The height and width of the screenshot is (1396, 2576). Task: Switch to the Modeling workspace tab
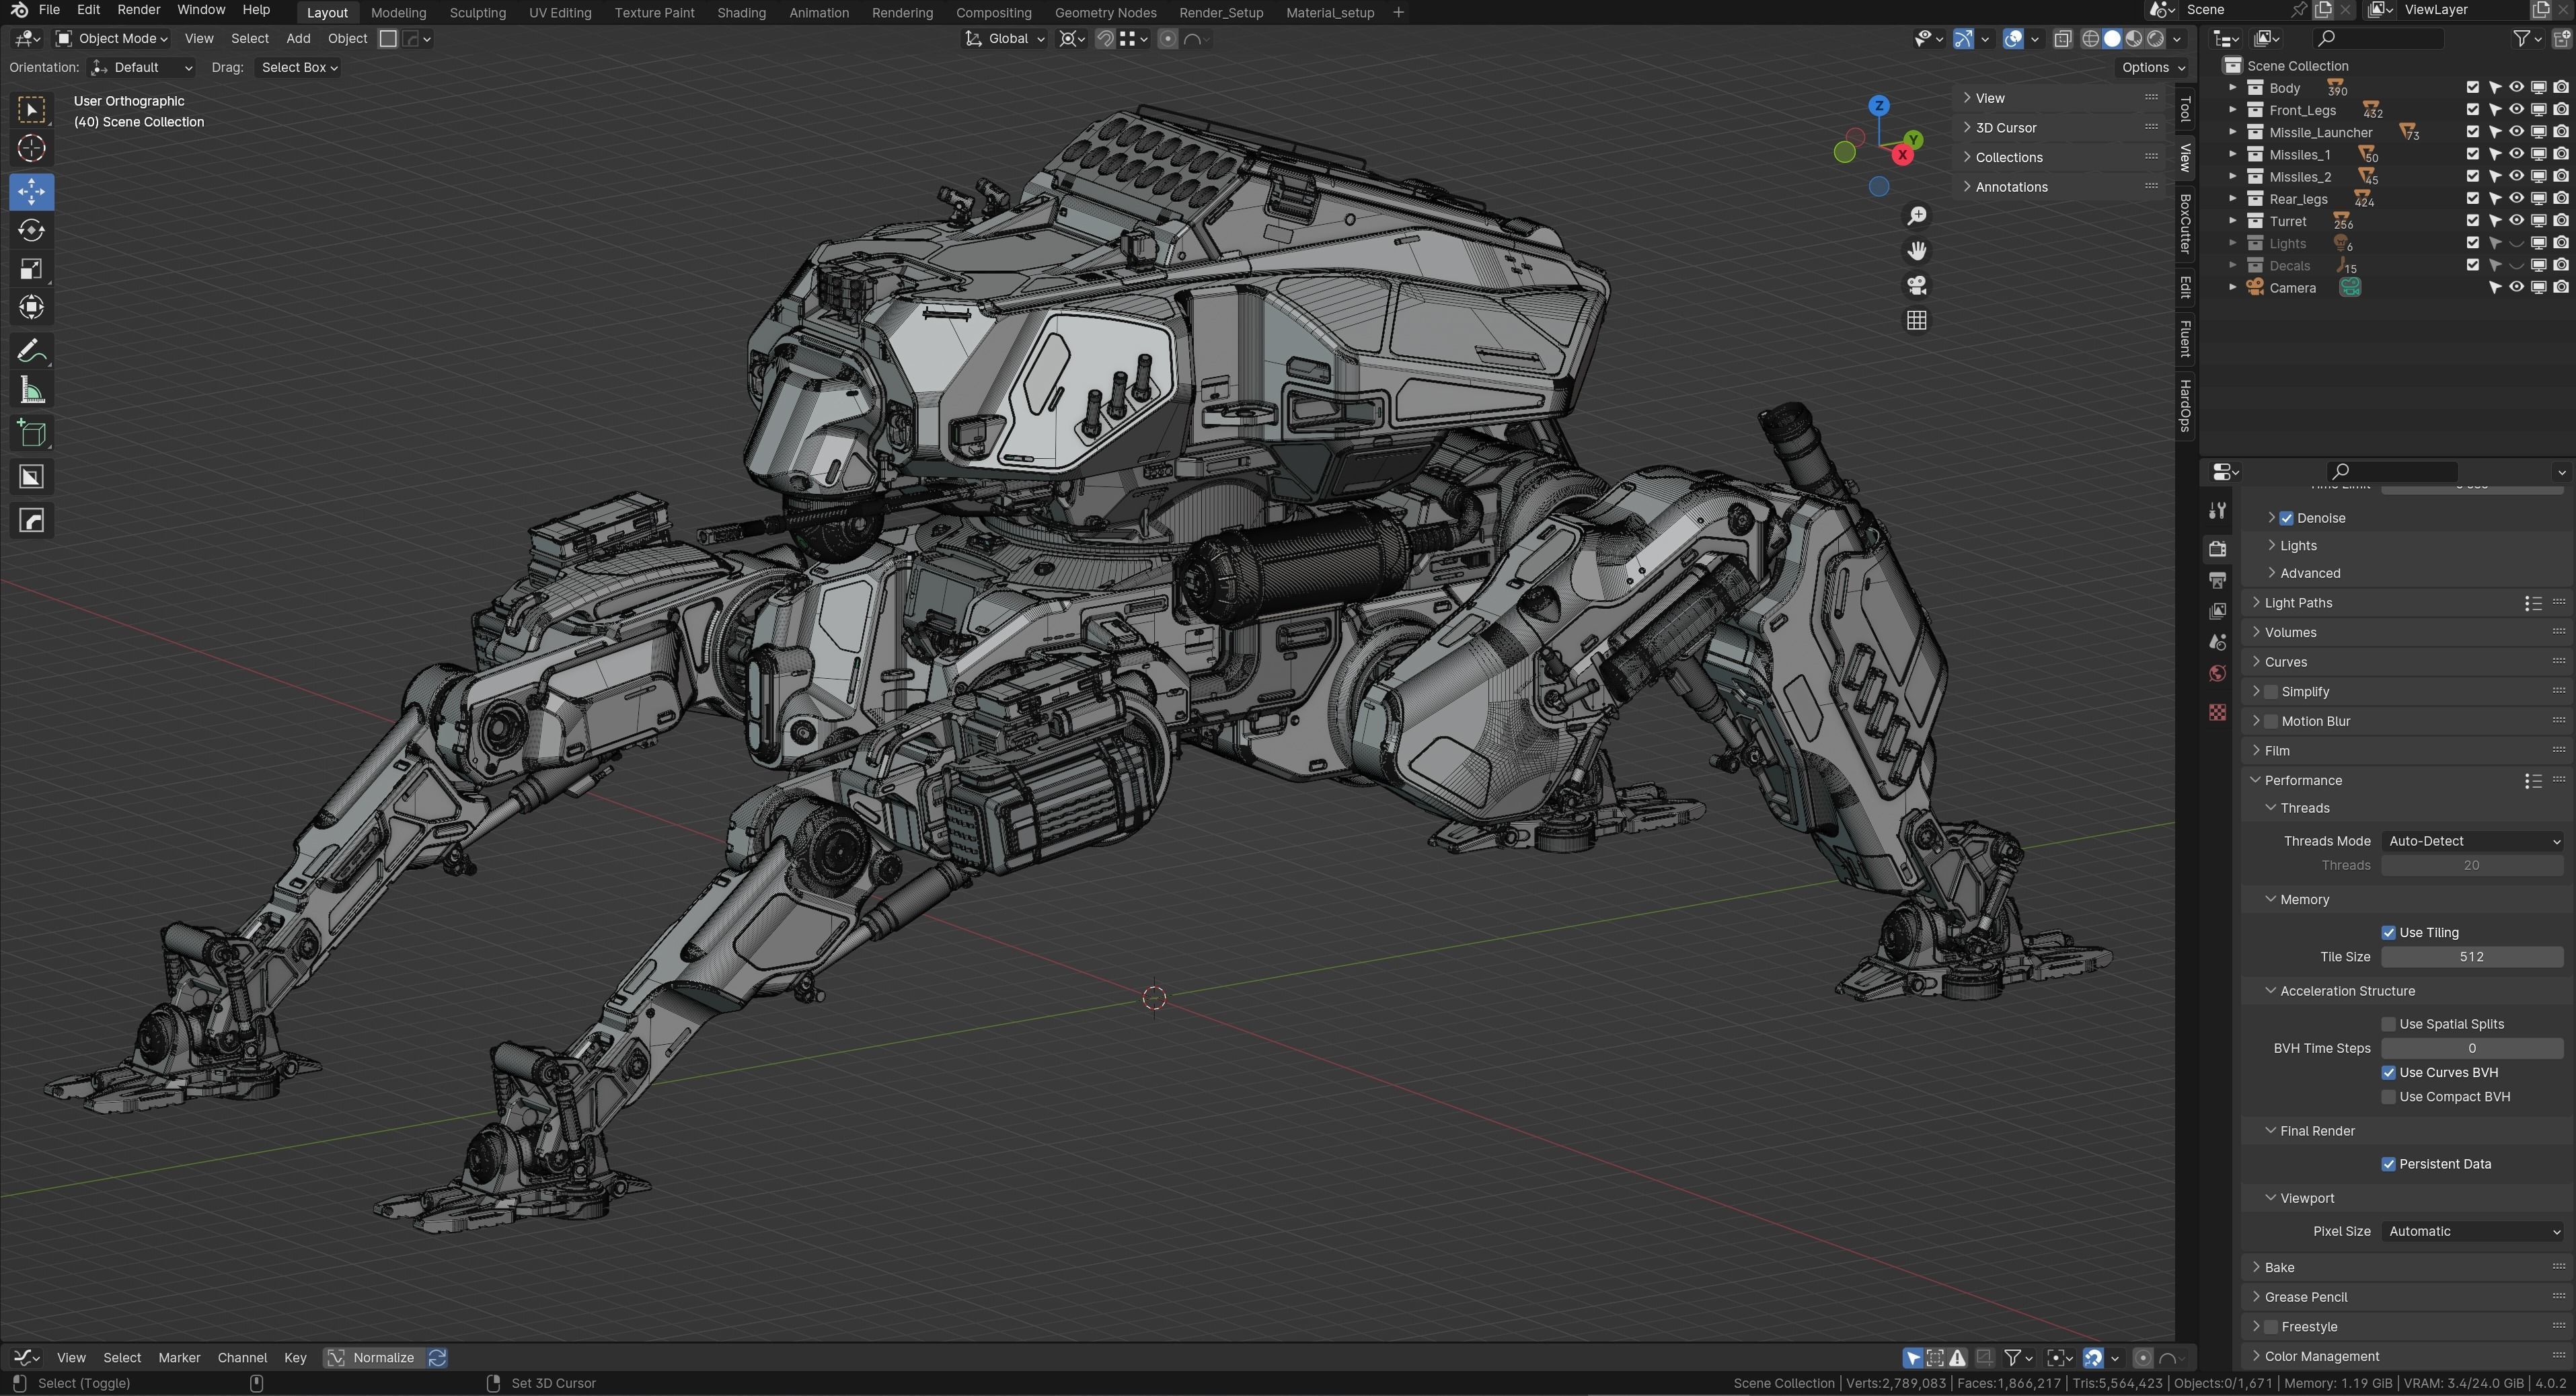(x=398, y=13)
